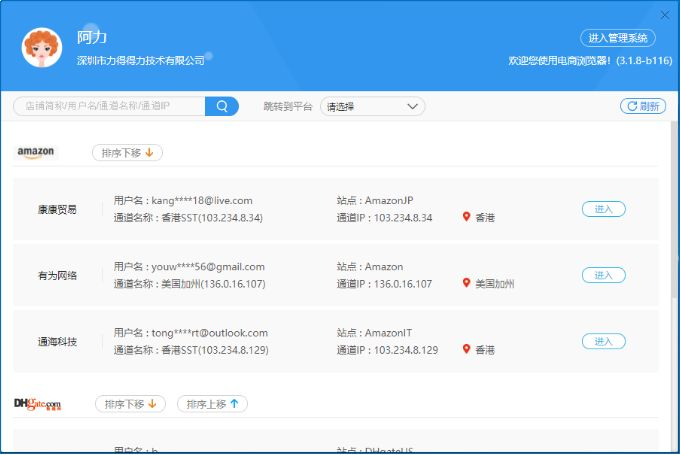Move amazon group down with 排序下移

coord(127,153)
